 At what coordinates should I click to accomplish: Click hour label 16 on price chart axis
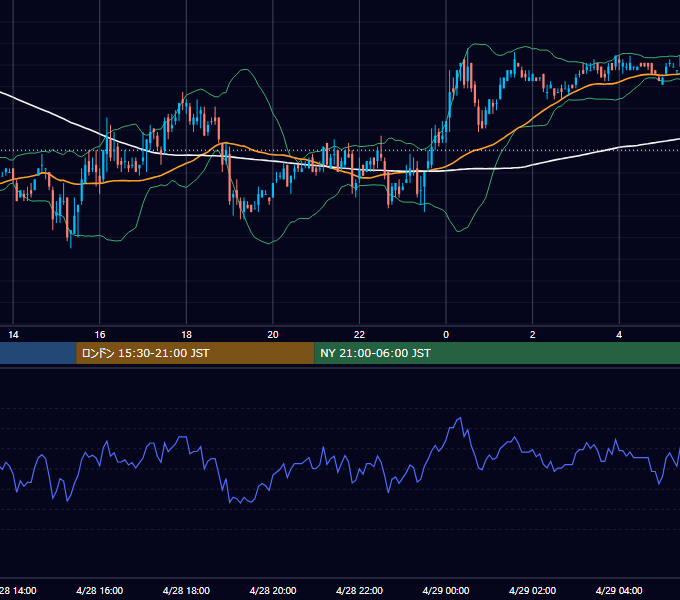point(100,335)
